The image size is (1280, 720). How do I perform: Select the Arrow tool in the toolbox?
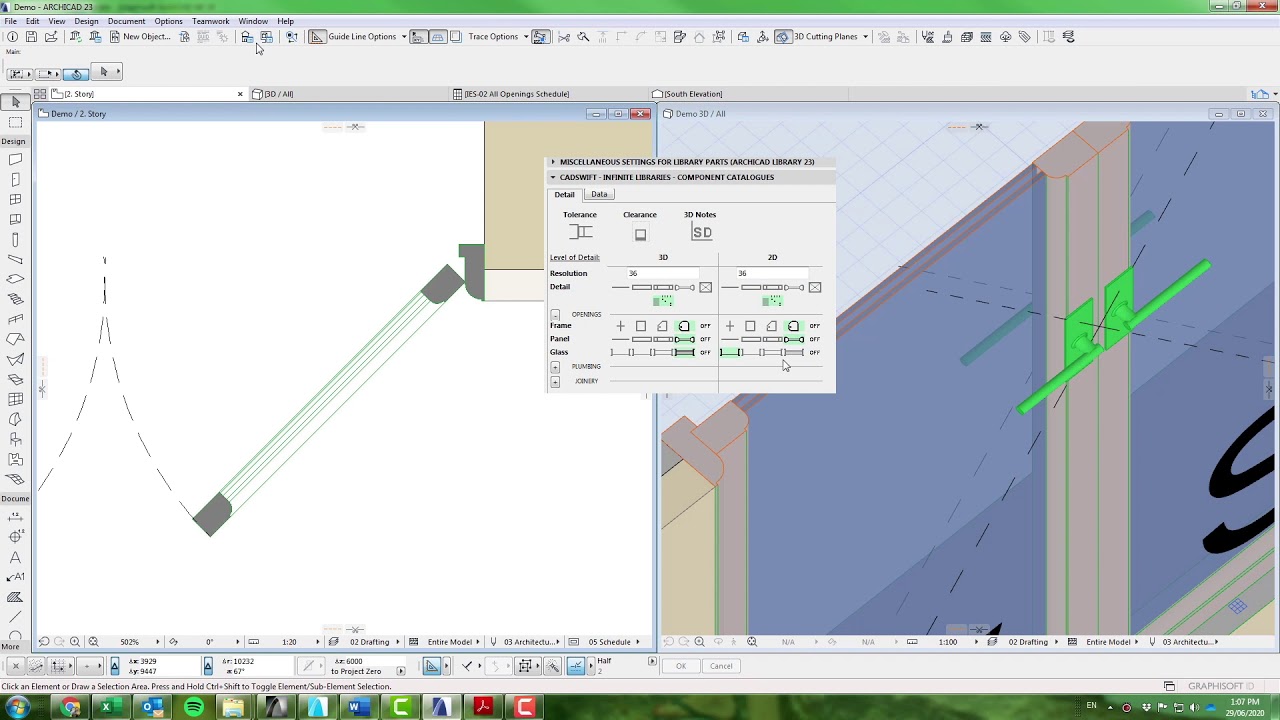coord(15,102)
